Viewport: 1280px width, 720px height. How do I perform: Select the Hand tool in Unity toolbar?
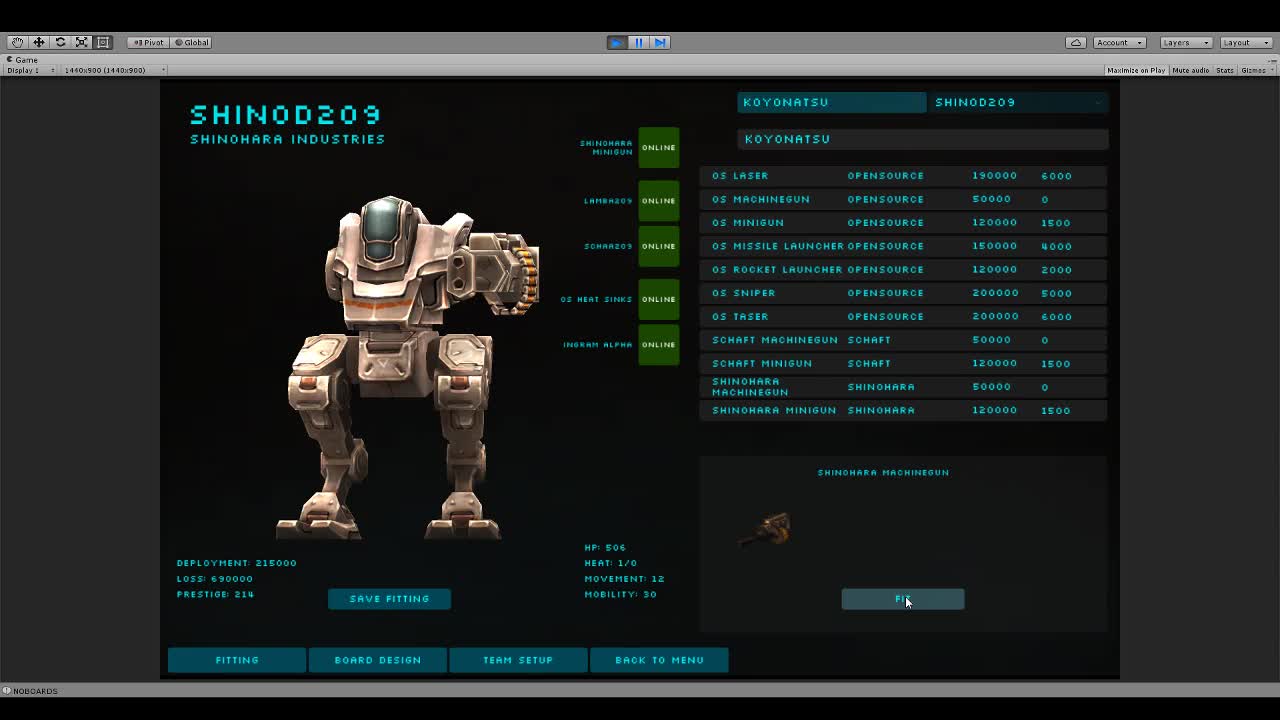pyautogui.click(x=16, y=42)
